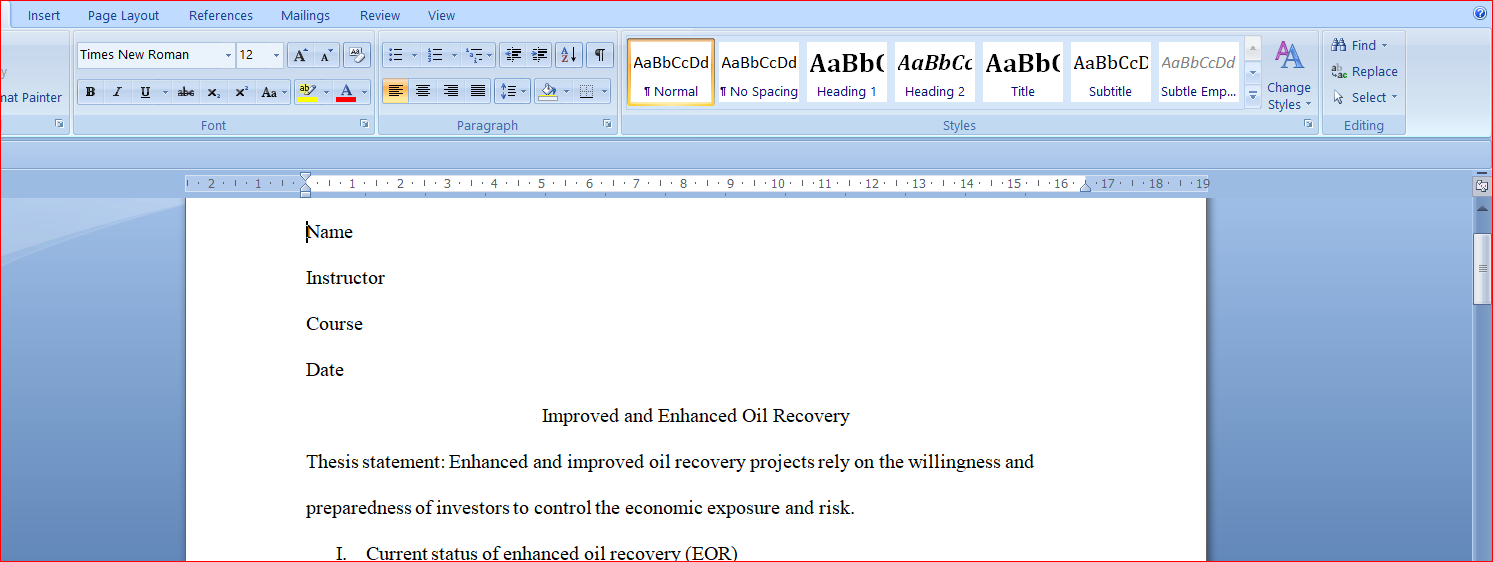Click the Find button

tap(1360, 45)
